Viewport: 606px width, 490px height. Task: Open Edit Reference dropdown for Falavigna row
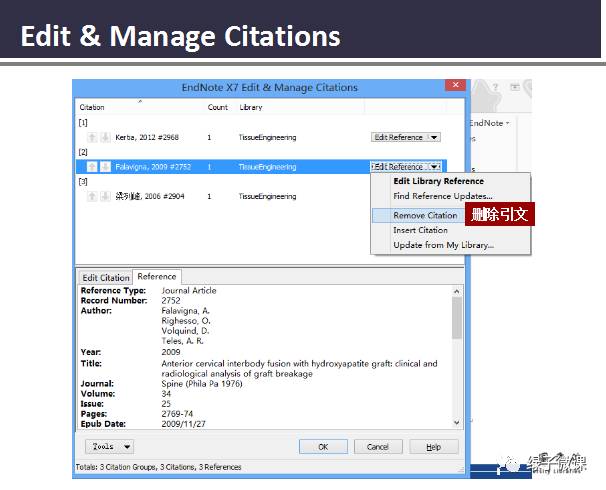point(405,167)
